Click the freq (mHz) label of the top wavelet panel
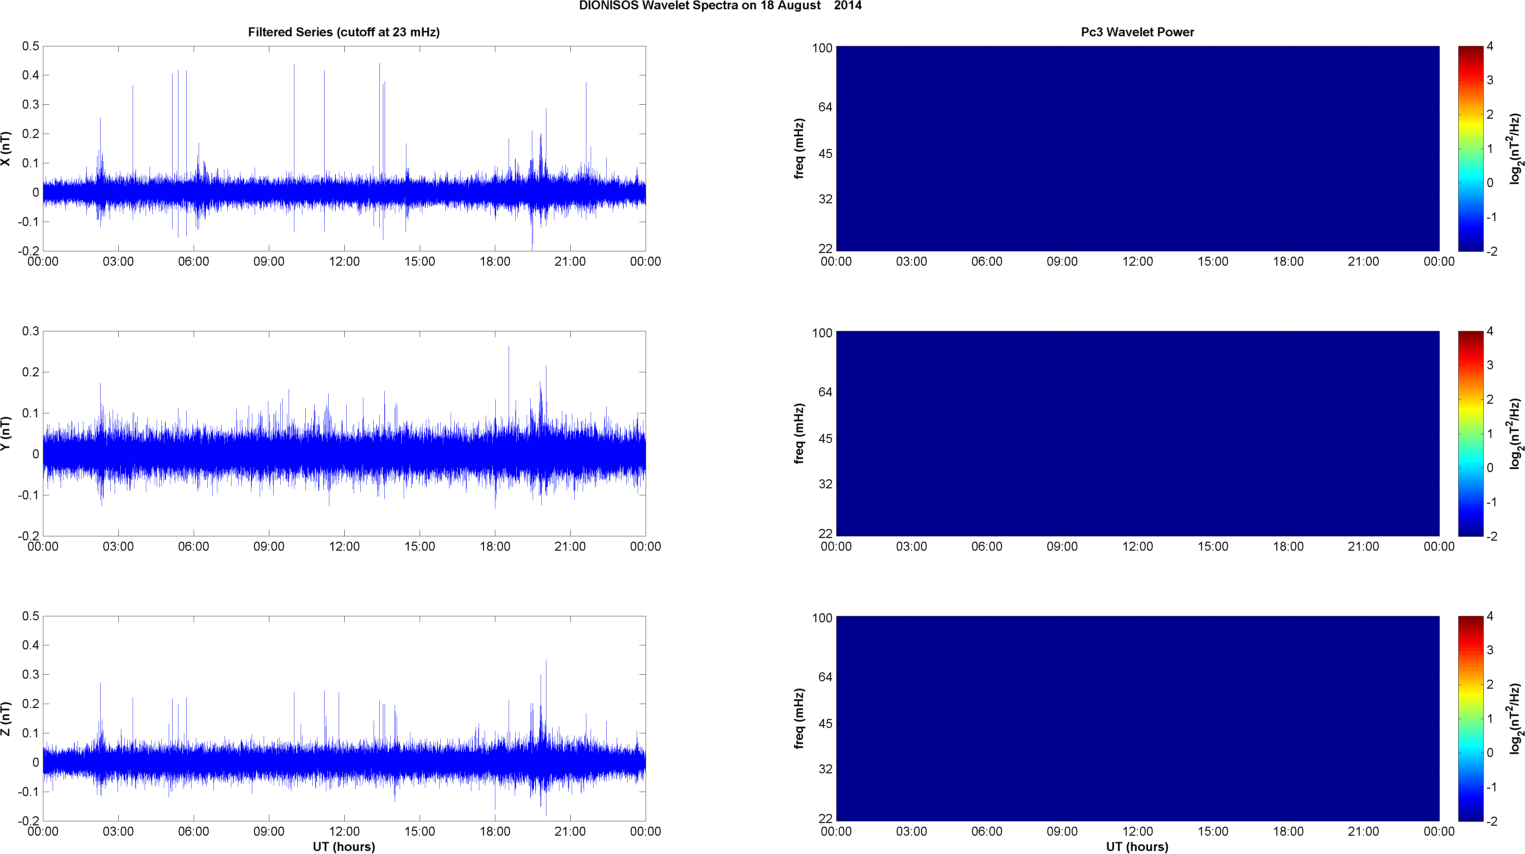 tap(800, 149)
